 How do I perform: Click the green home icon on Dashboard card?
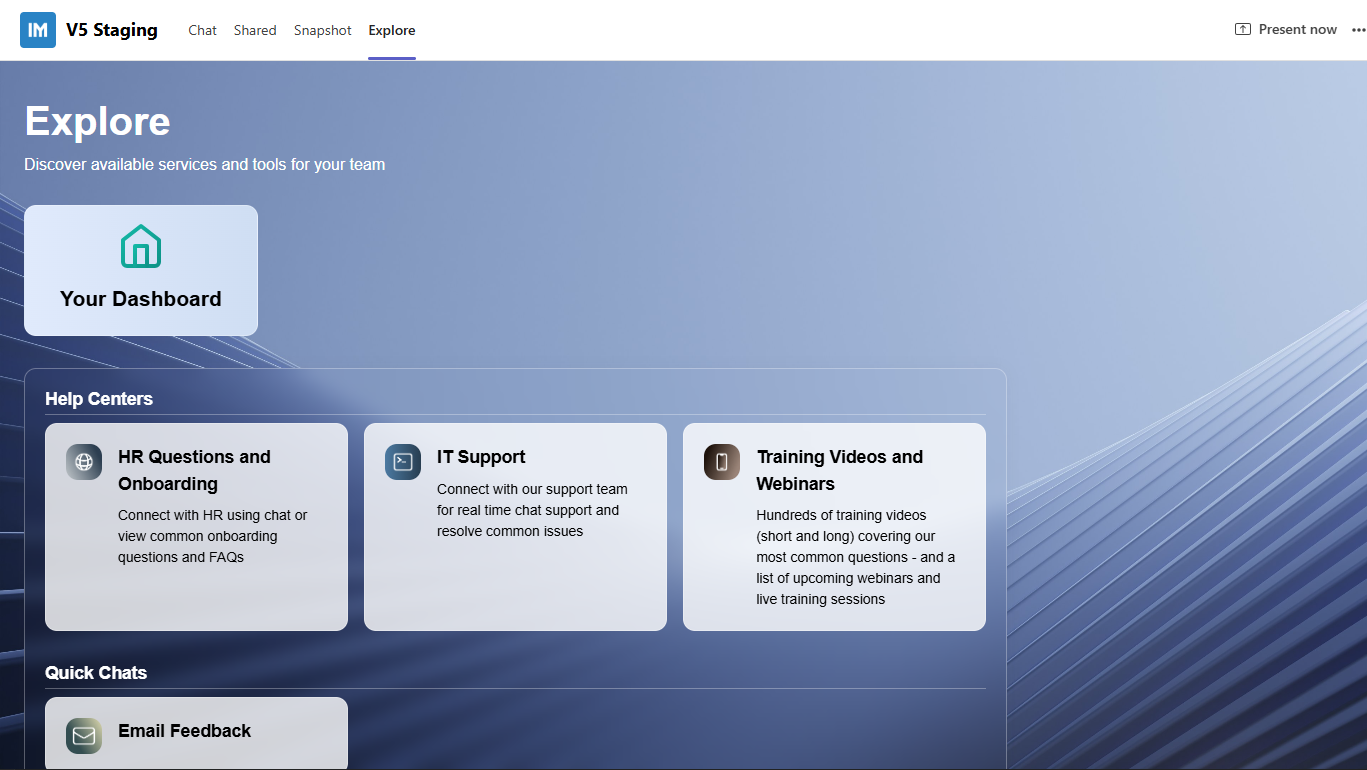(x=141, y=246)
